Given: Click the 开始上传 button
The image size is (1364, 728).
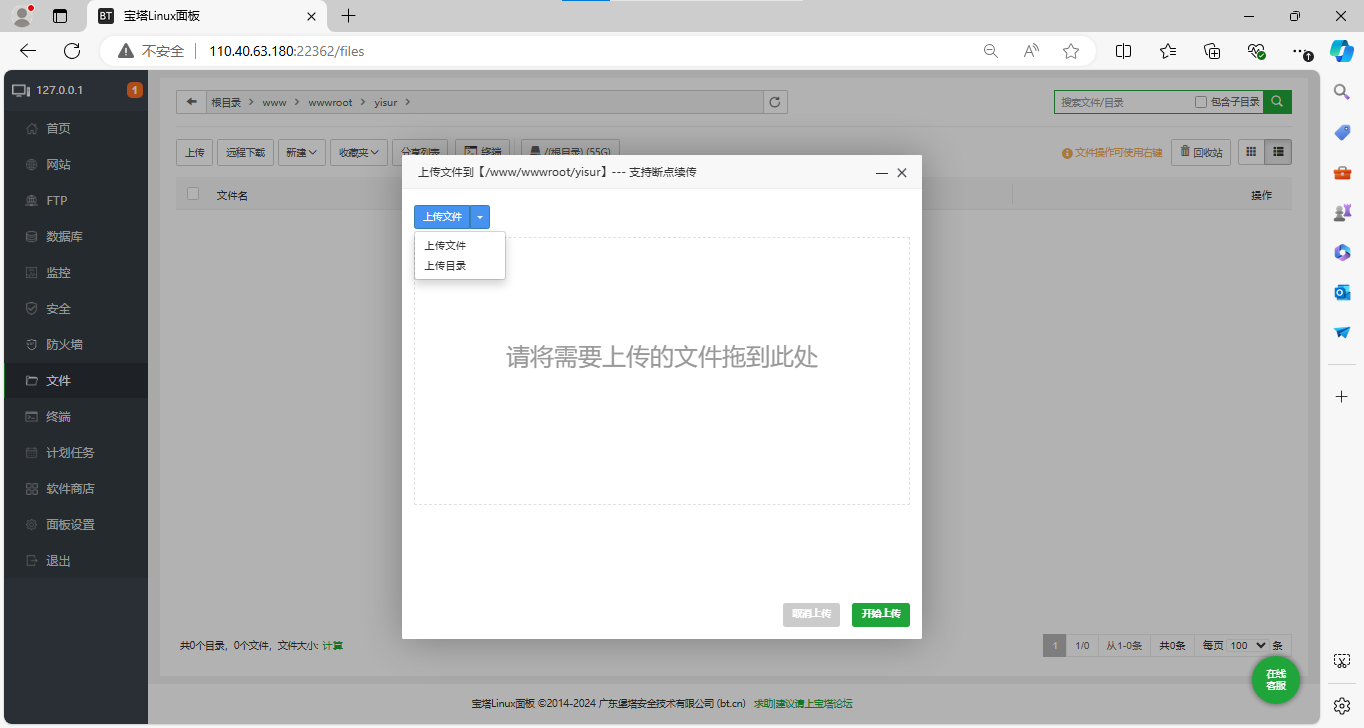Looking at the screenshot, I should 880,615.
